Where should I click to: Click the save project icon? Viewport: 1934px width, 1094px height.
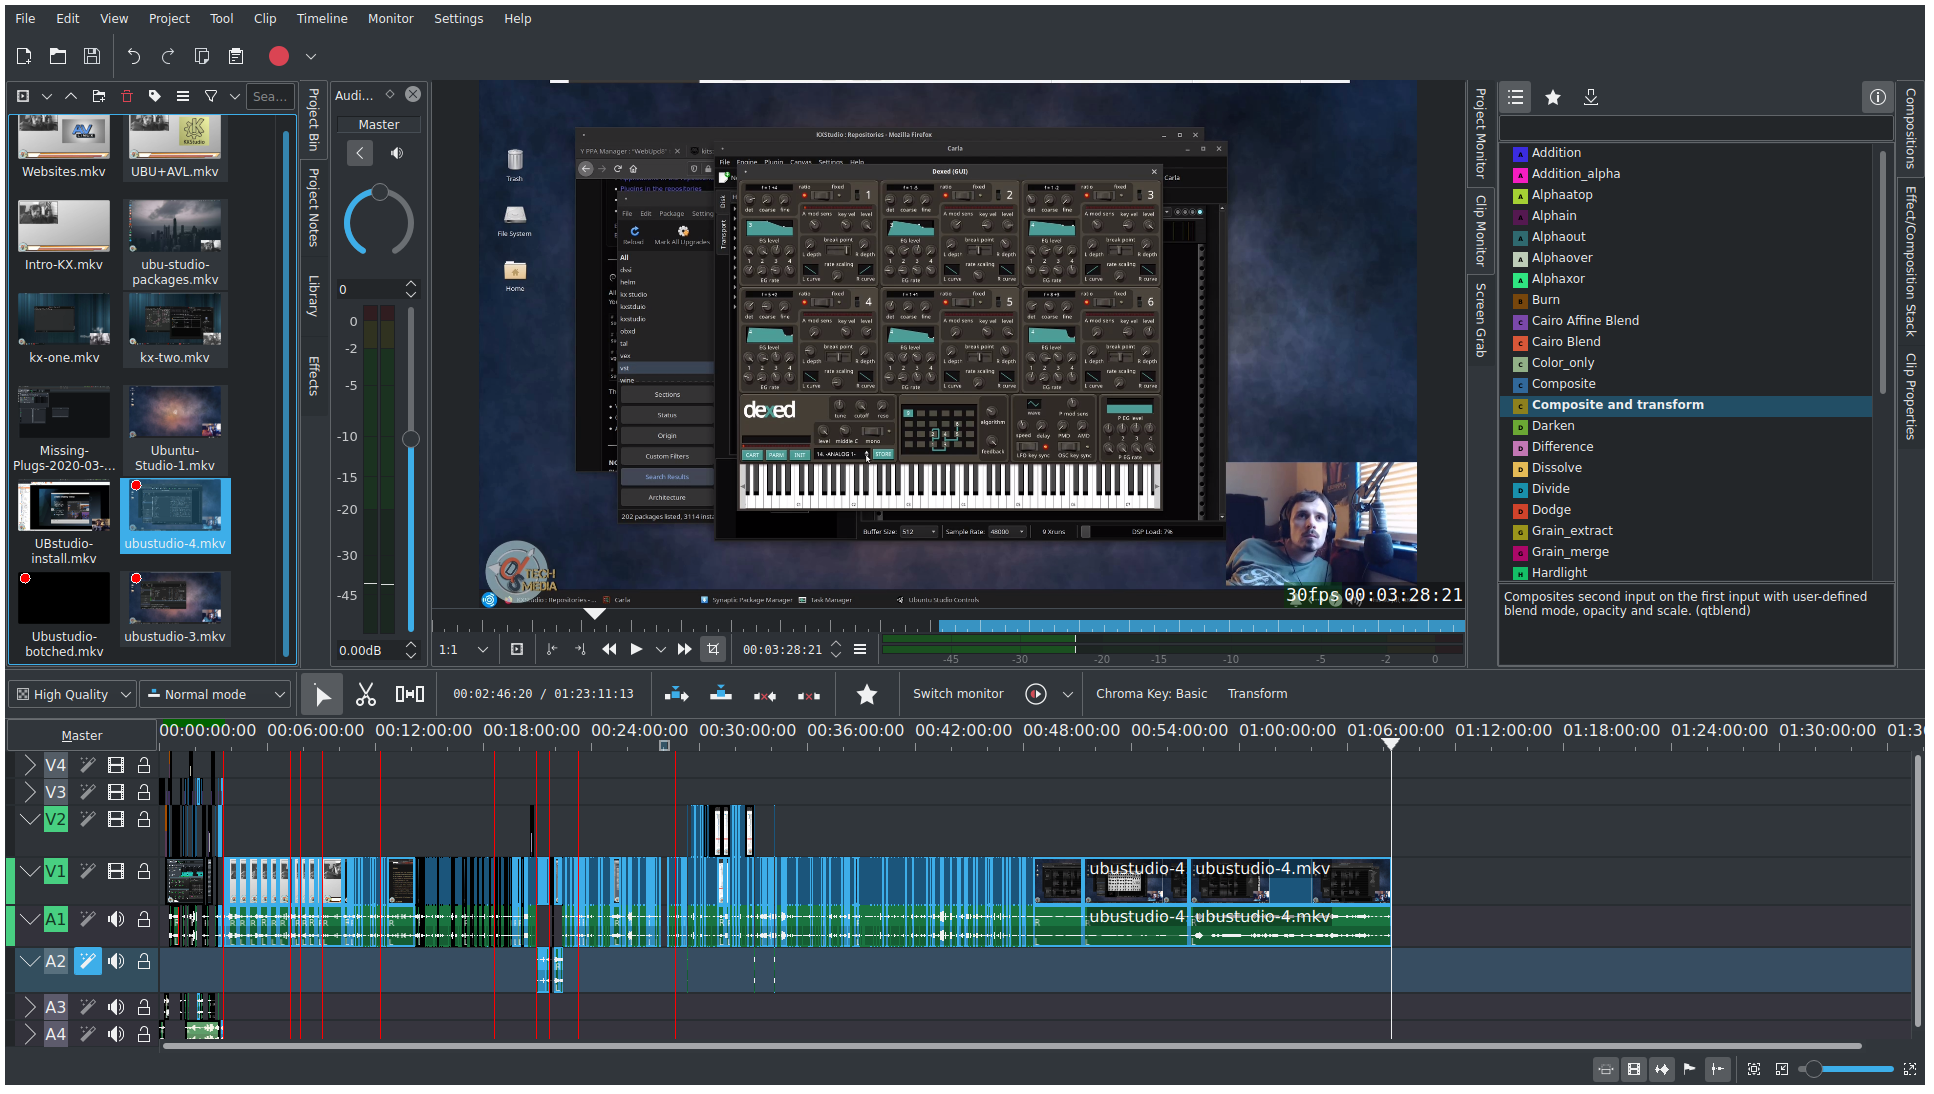click(x=92, y=57)
